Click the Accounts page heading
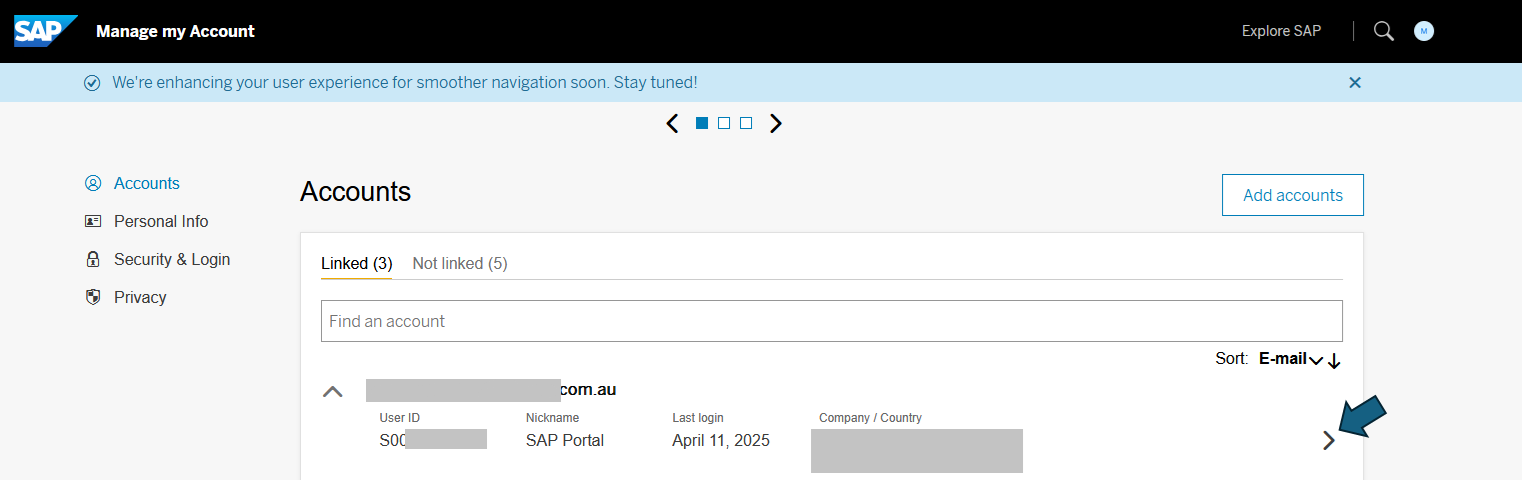The image size is (1522, 480). coord(355,191)
